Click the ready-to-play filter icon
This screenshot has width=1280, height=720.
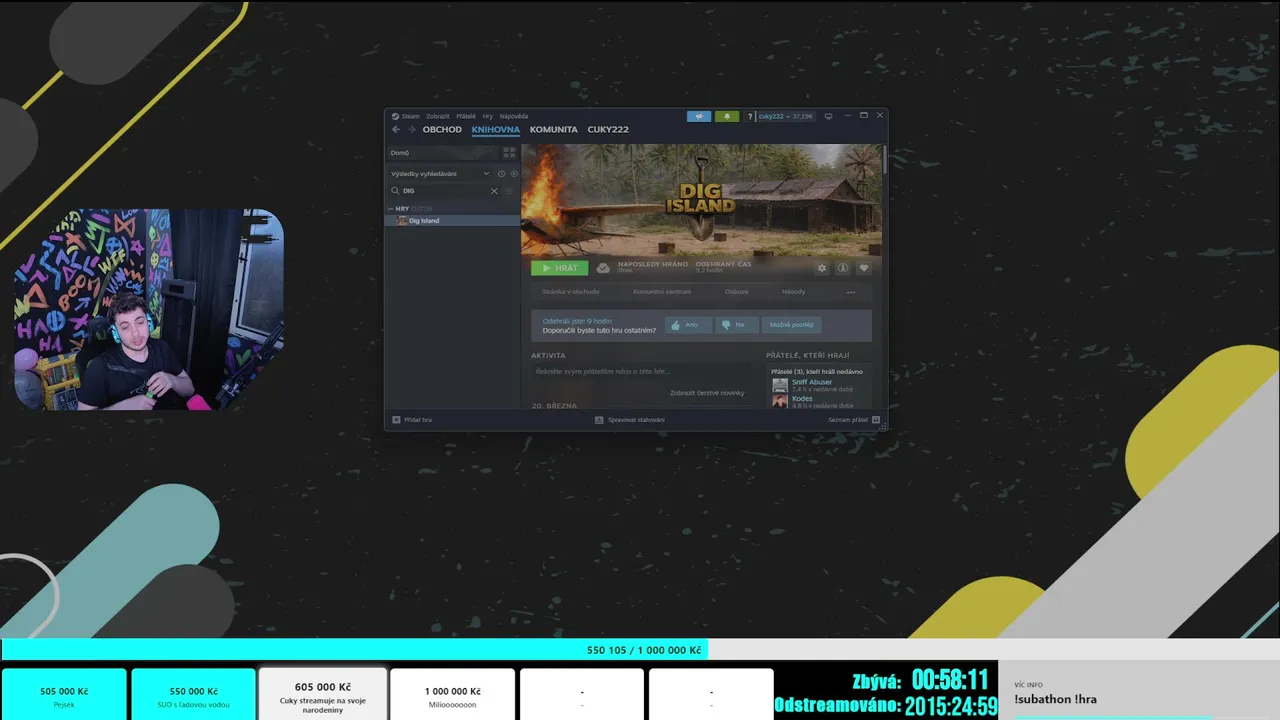(514, 173)
